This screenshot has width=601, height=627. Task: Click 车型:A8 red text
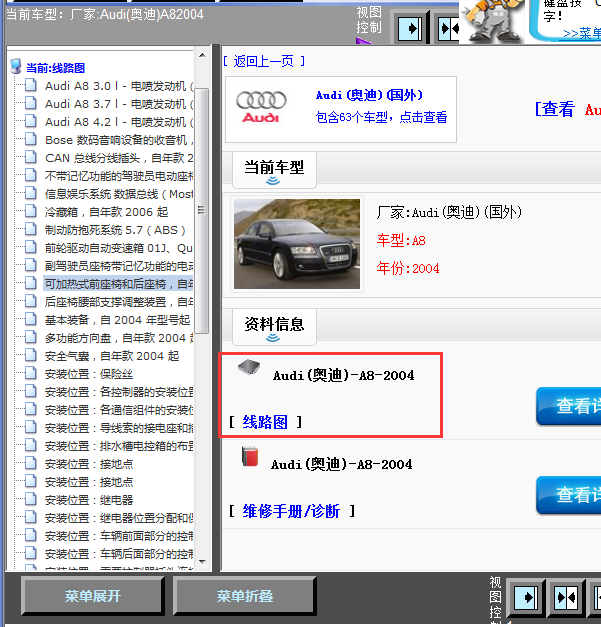coord(401,240)
